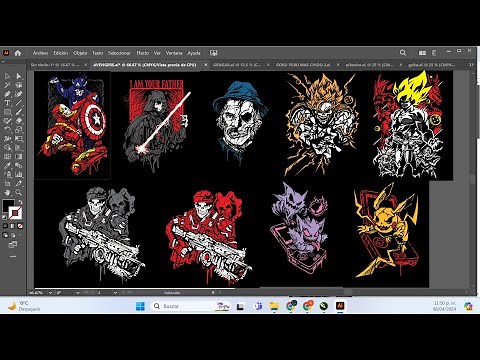Open the Ventana menu
480x360 pixels.
(174, 53)
